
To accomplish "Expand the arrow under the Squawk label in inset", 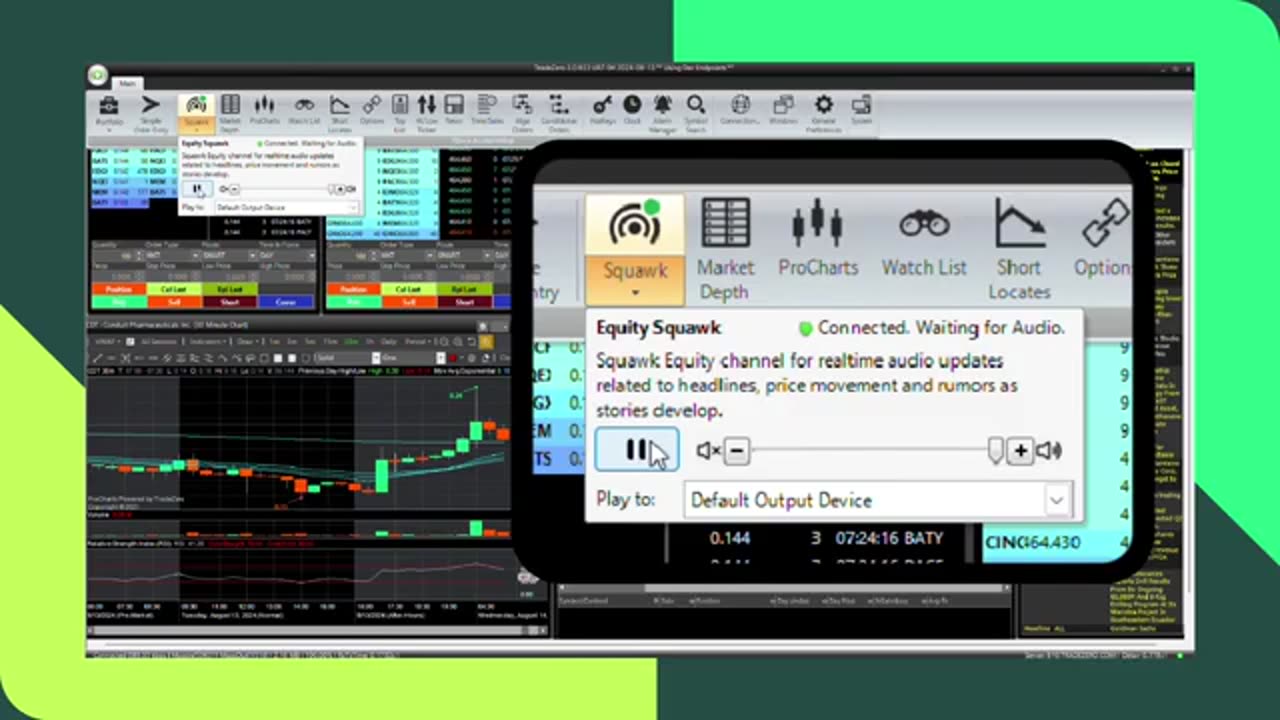I will pyautogui.click(x=635, y=294).
